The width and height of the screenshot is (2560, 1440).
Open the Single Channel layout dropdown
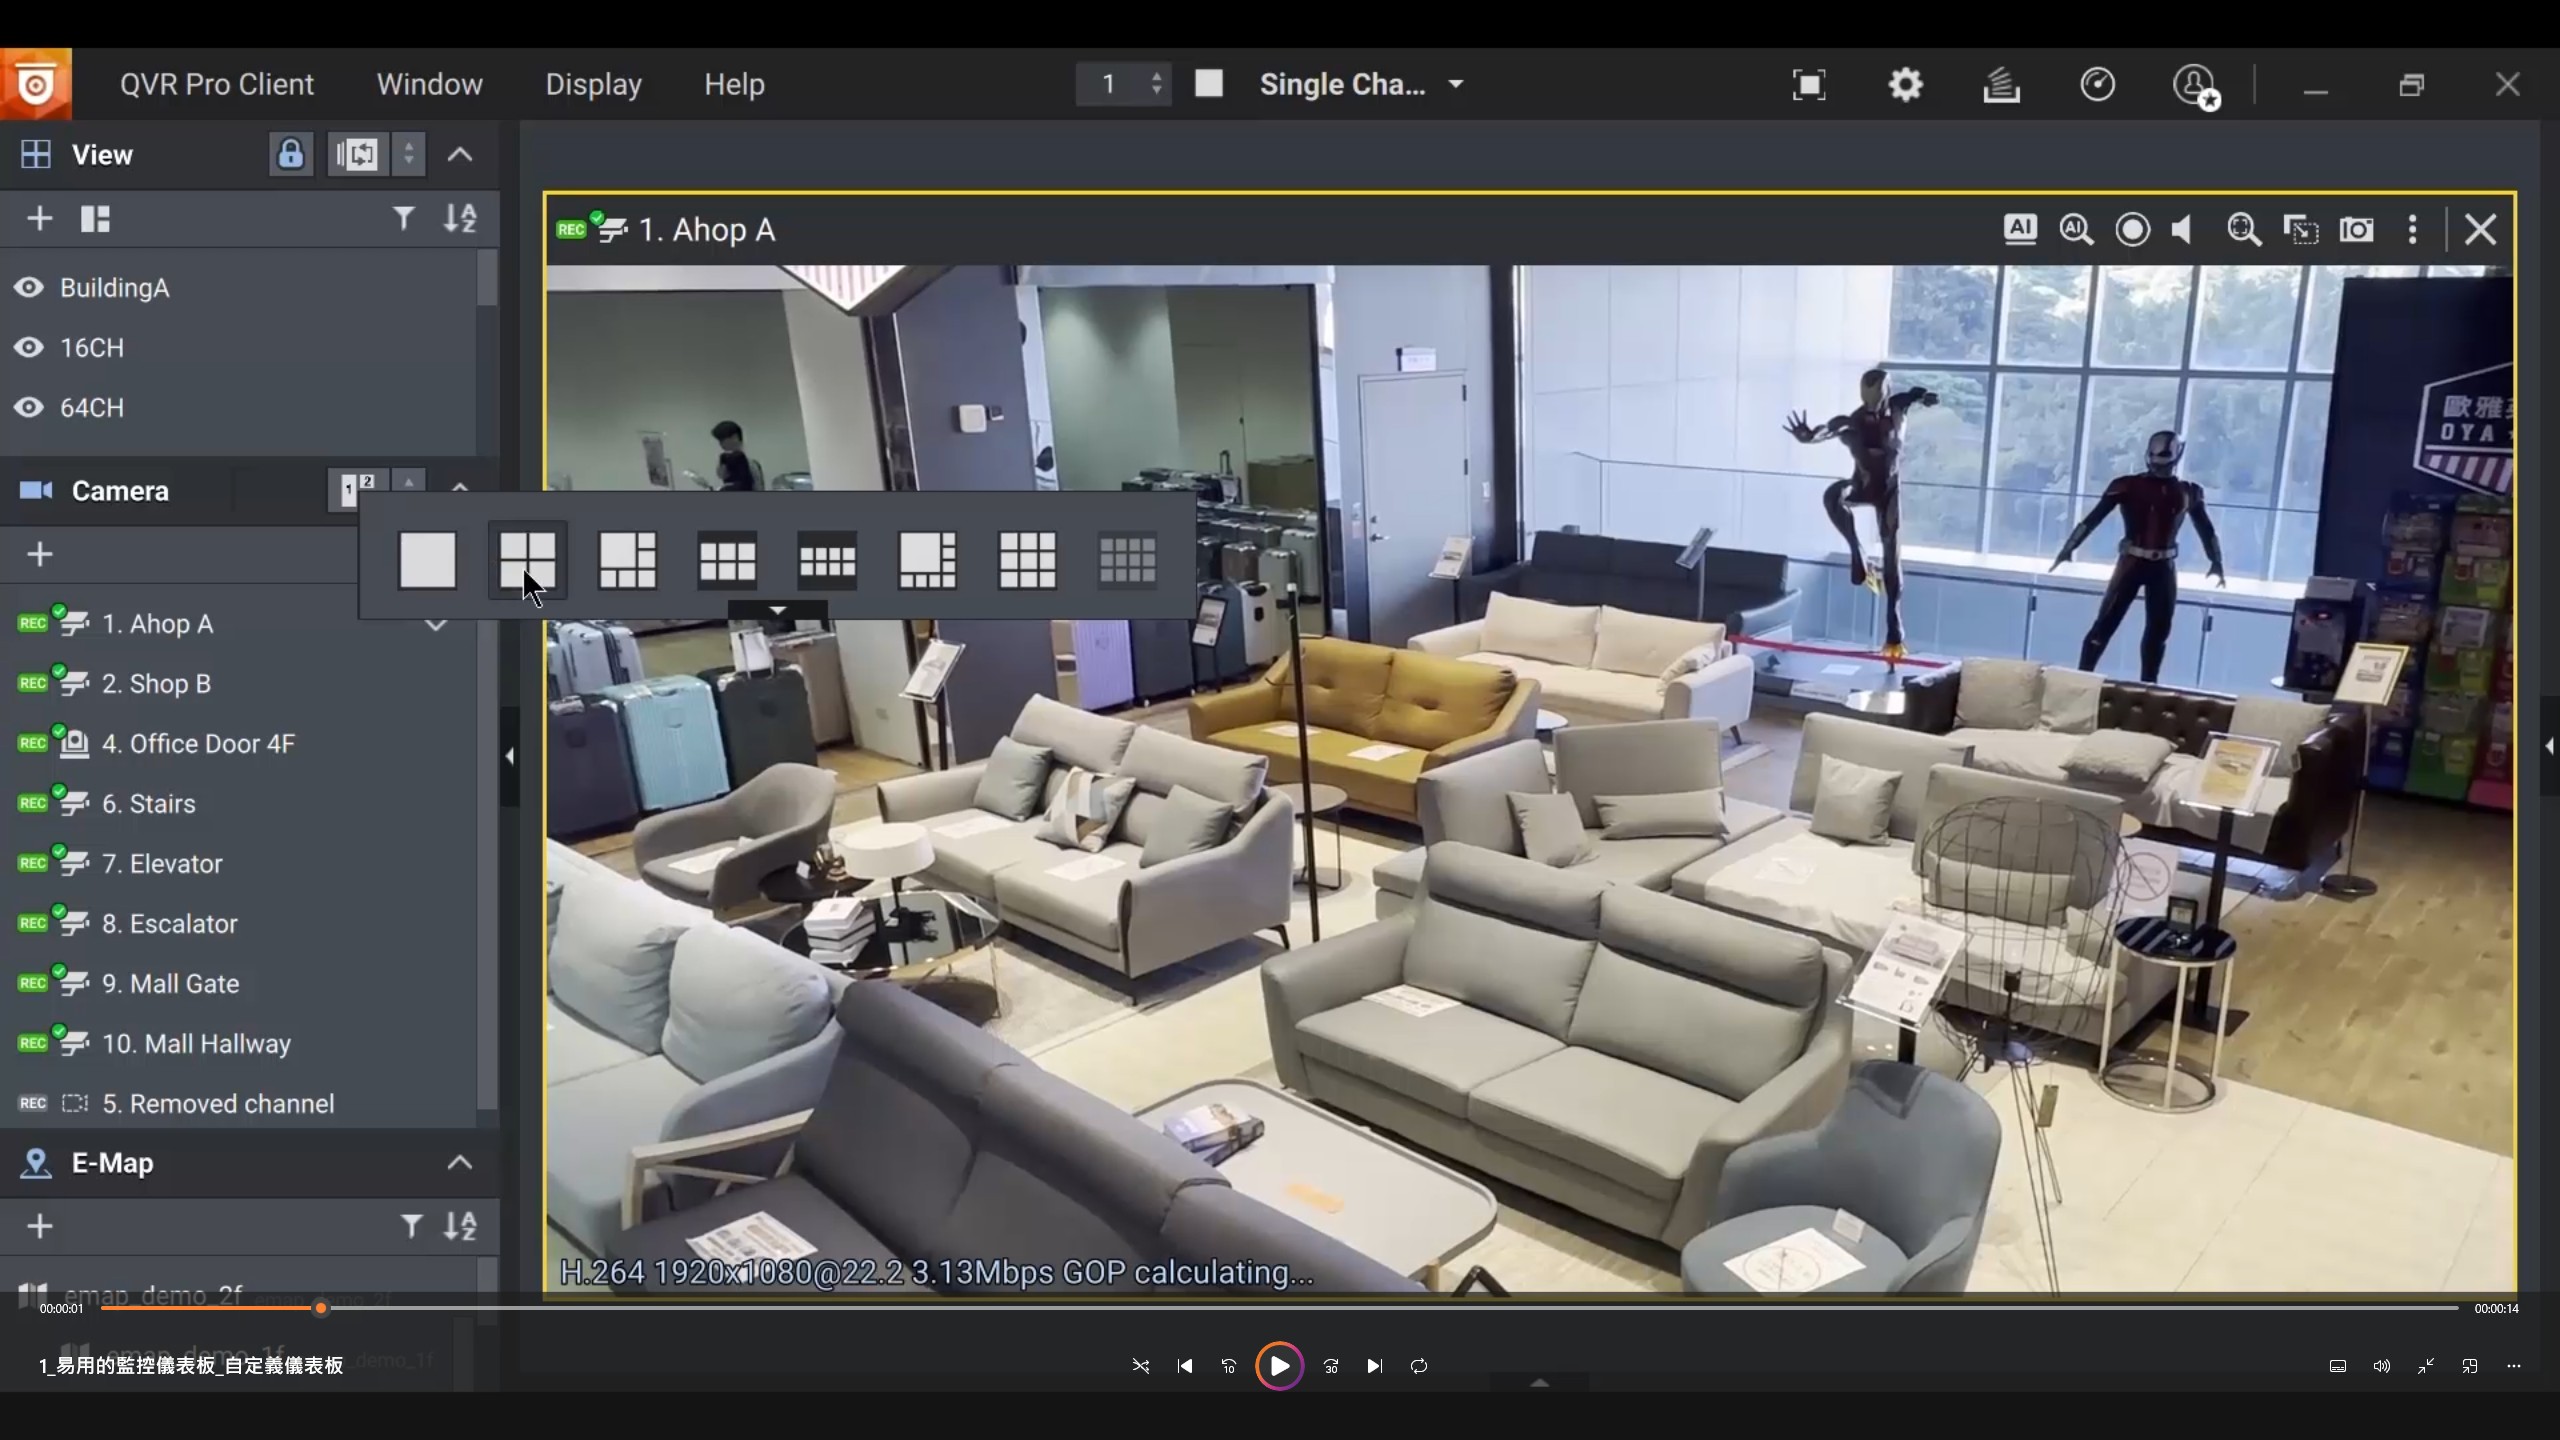(1456, 84)
